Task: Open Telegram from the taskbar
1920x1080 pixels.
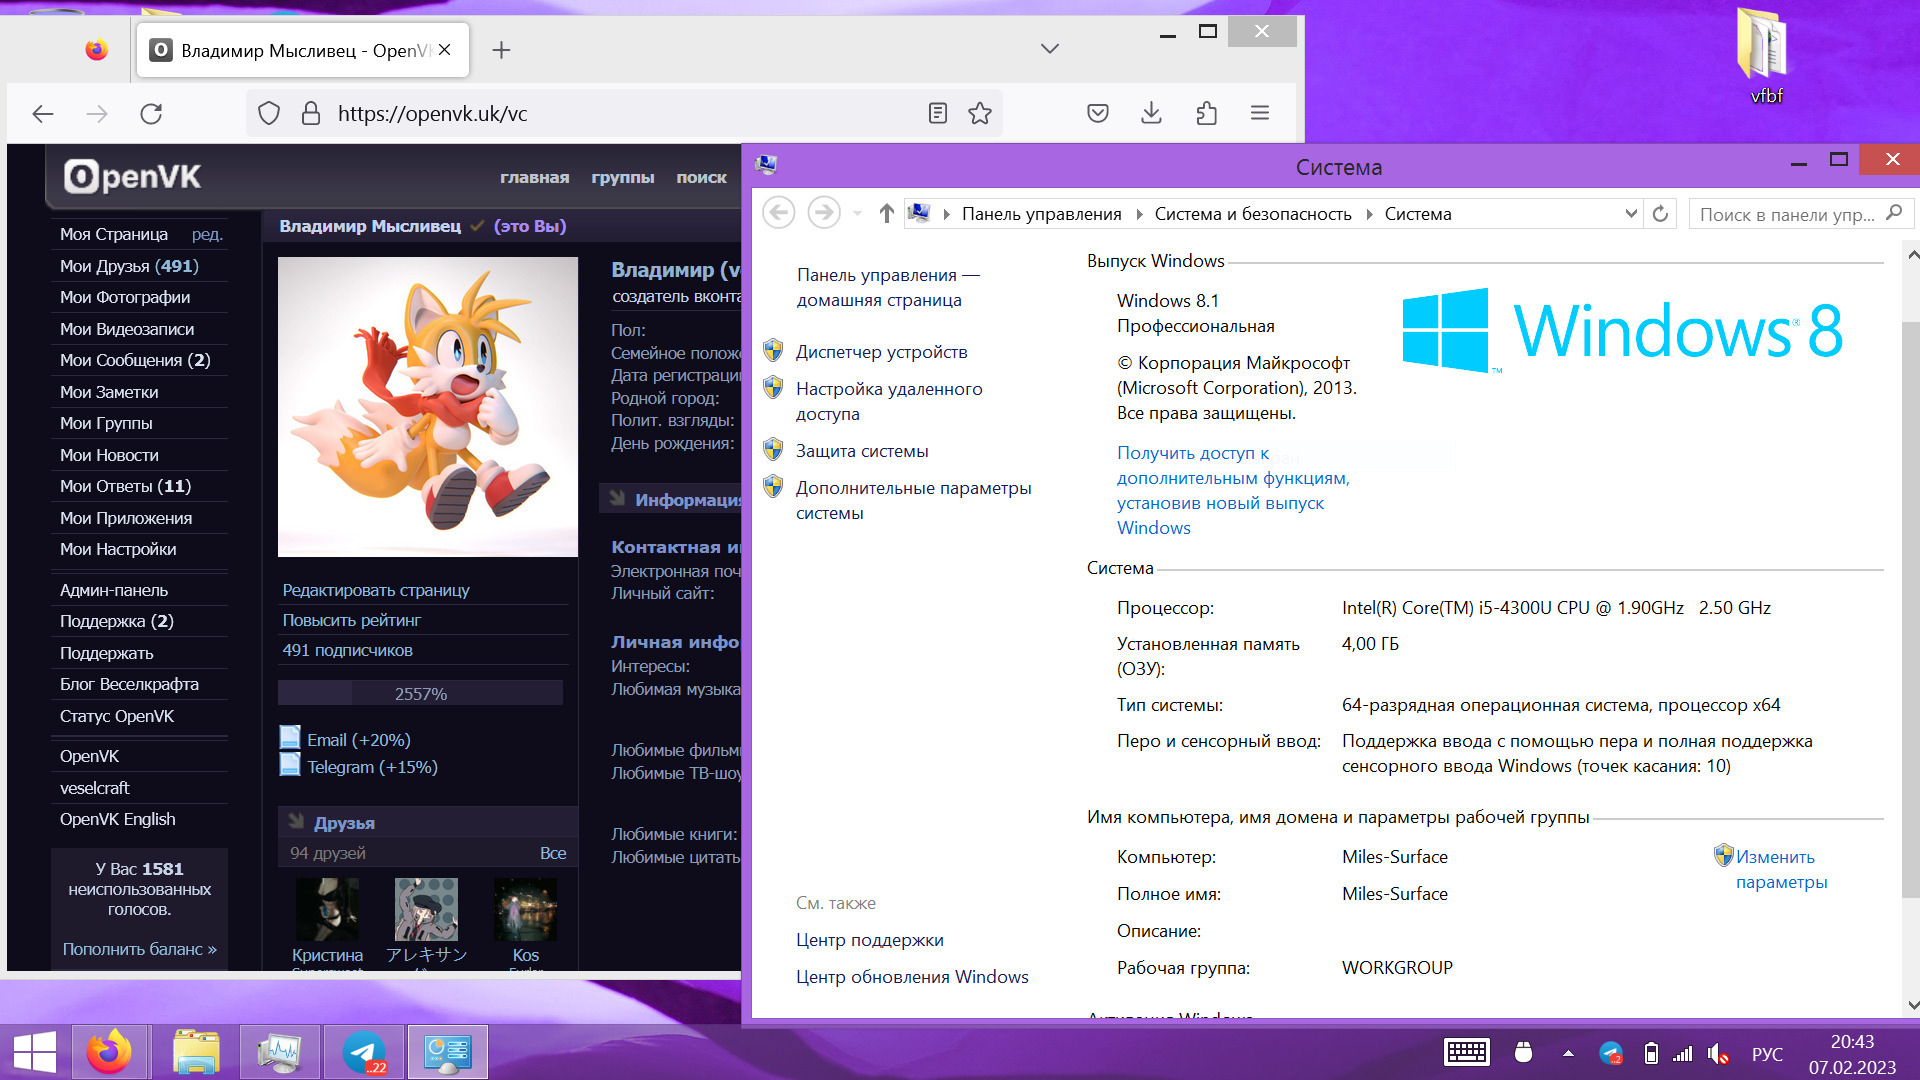Action: pyautogui.click(x=364, y=1052)
